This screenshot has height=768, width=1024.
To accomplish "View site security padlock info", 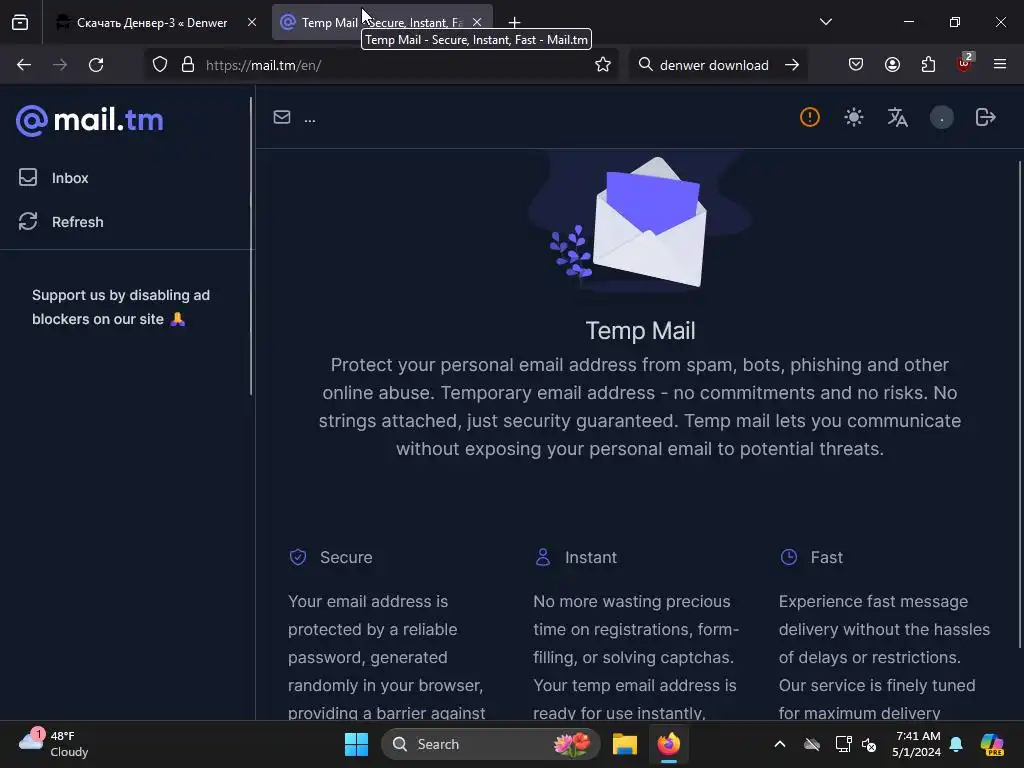I will 188,65.
